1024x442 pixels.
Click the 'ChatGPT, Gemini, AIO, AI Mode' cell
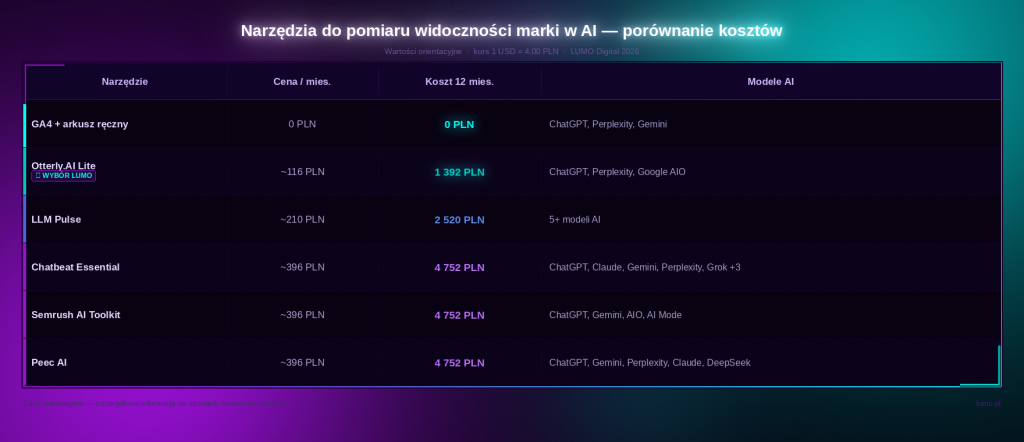[x=615, y=315]
